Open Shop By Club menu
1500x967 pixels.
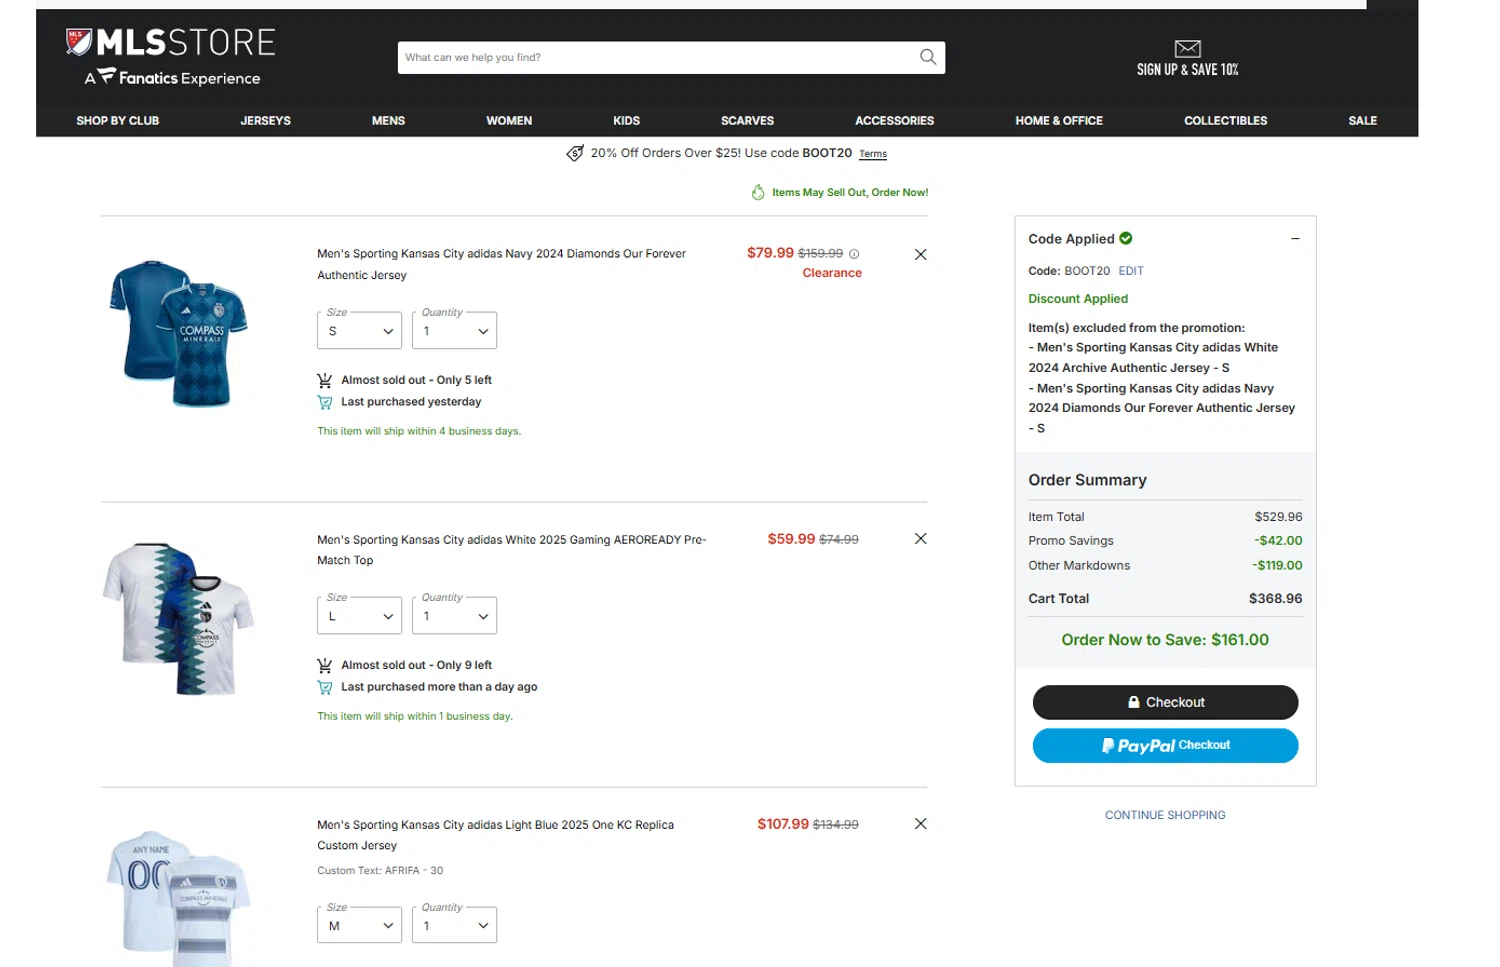(118, 121)
